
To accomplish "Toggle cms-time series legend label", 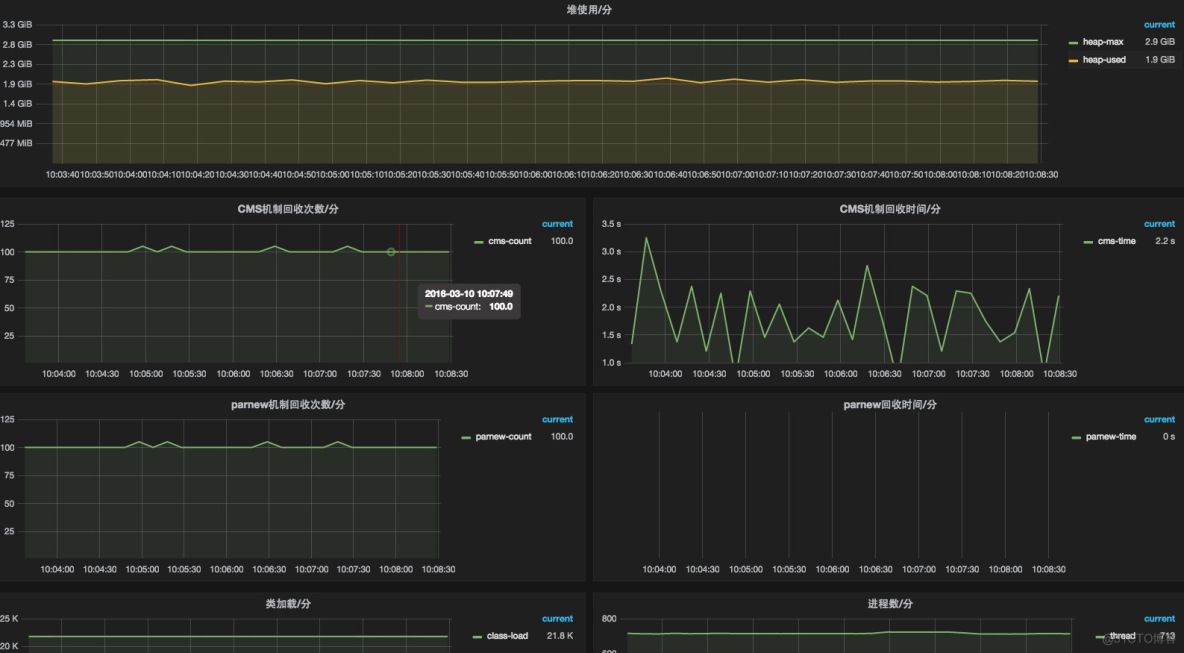I will [x=1117, y=241].
